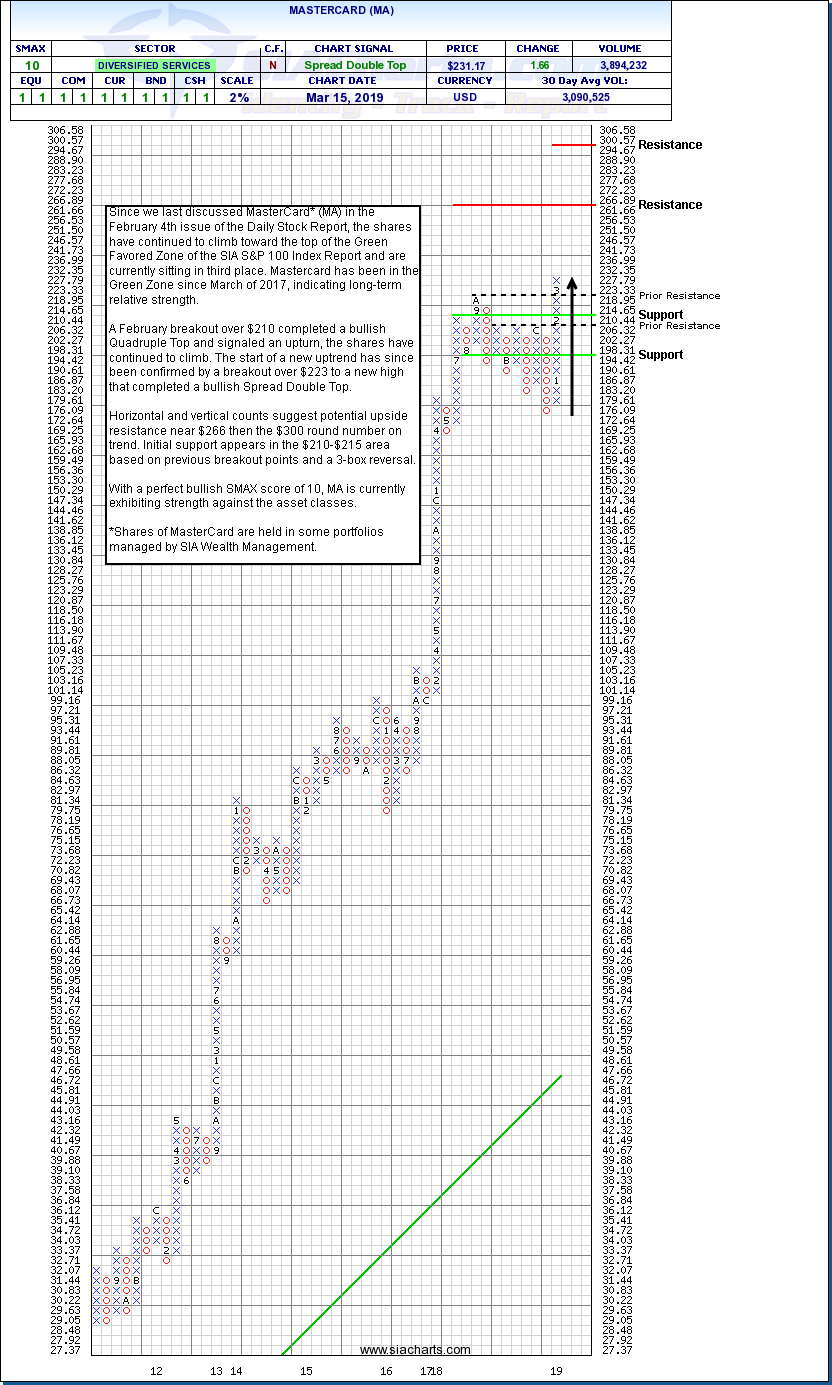Click the $231.17 price value
The image size is (832, 1385).
pos(463,65)
